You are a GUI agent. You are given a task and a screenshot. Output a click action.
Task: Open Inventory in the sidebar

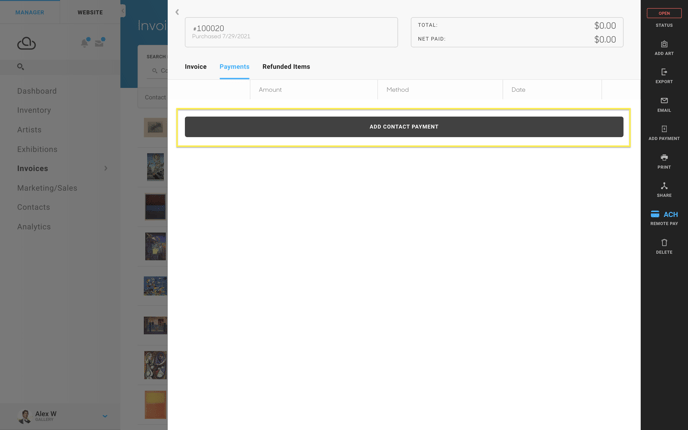[x=34, y=111]
